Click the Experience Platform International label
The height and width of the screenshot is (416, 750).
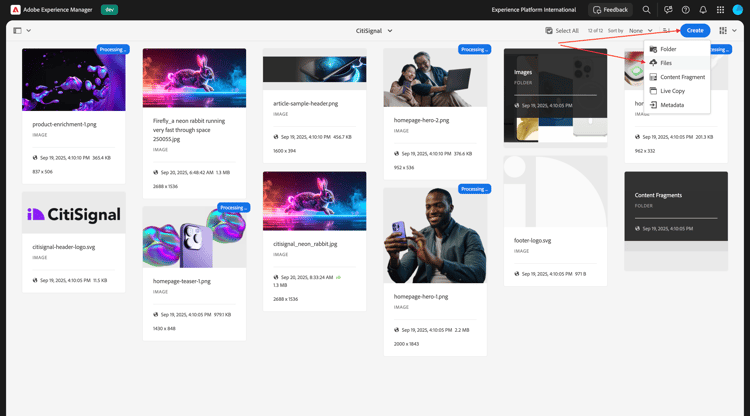pos(534,10)
